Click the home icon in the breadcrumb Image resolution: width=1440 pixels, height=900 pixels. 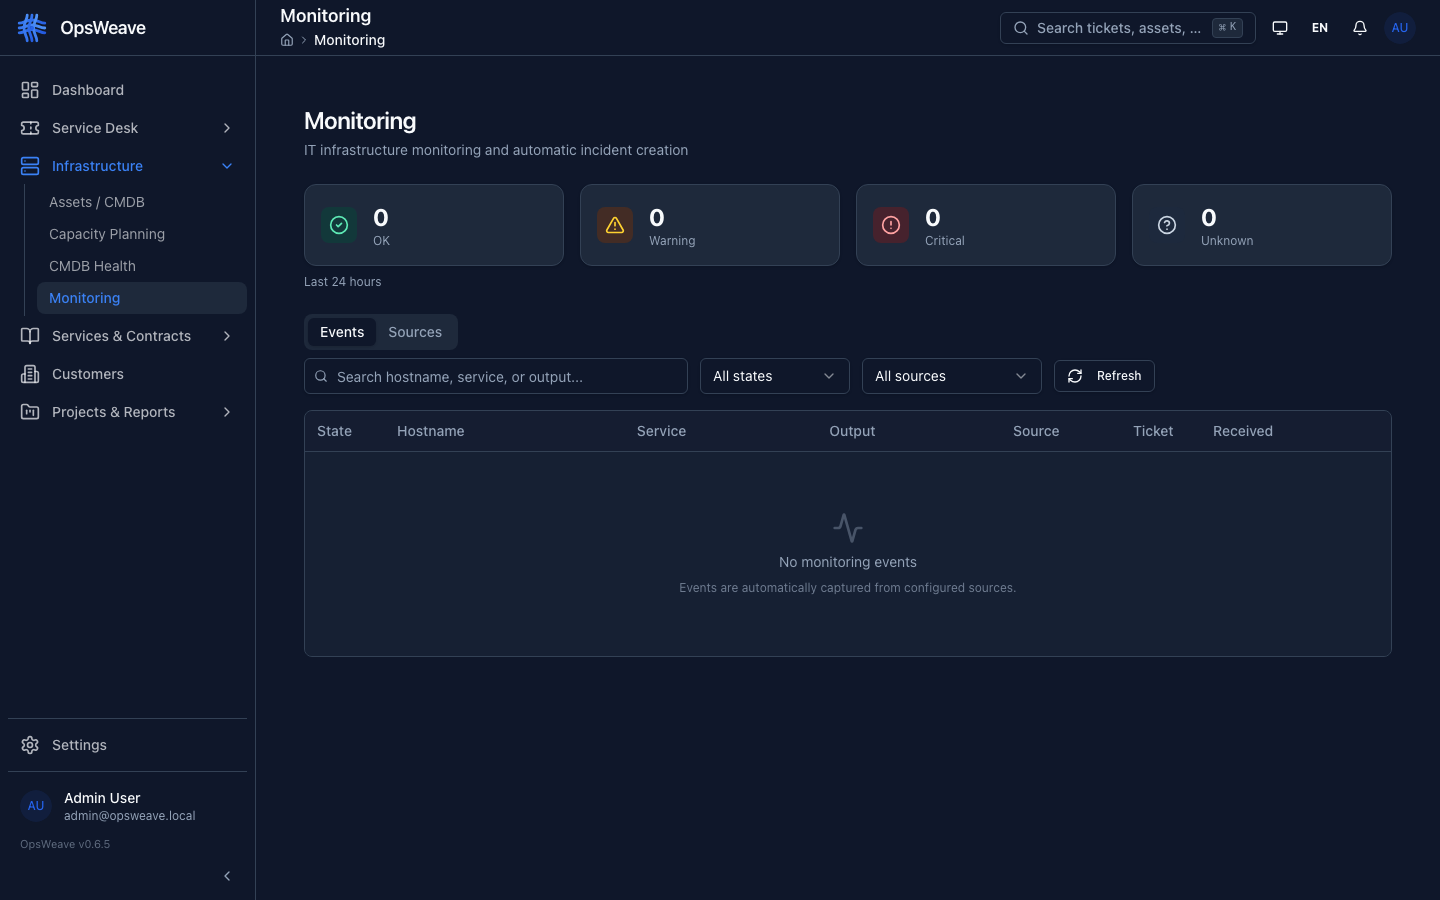pyautogui.click(x=287, y=40)
